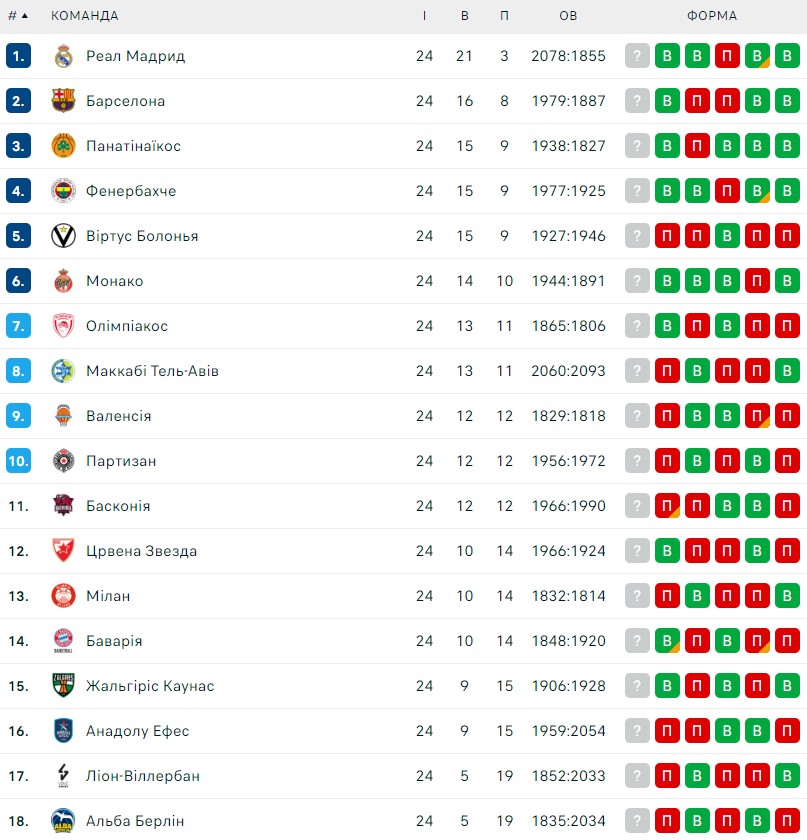Click the gray ? upcoming match badge for Барселона
Screen dimensions: 807x840
point(637,101)
